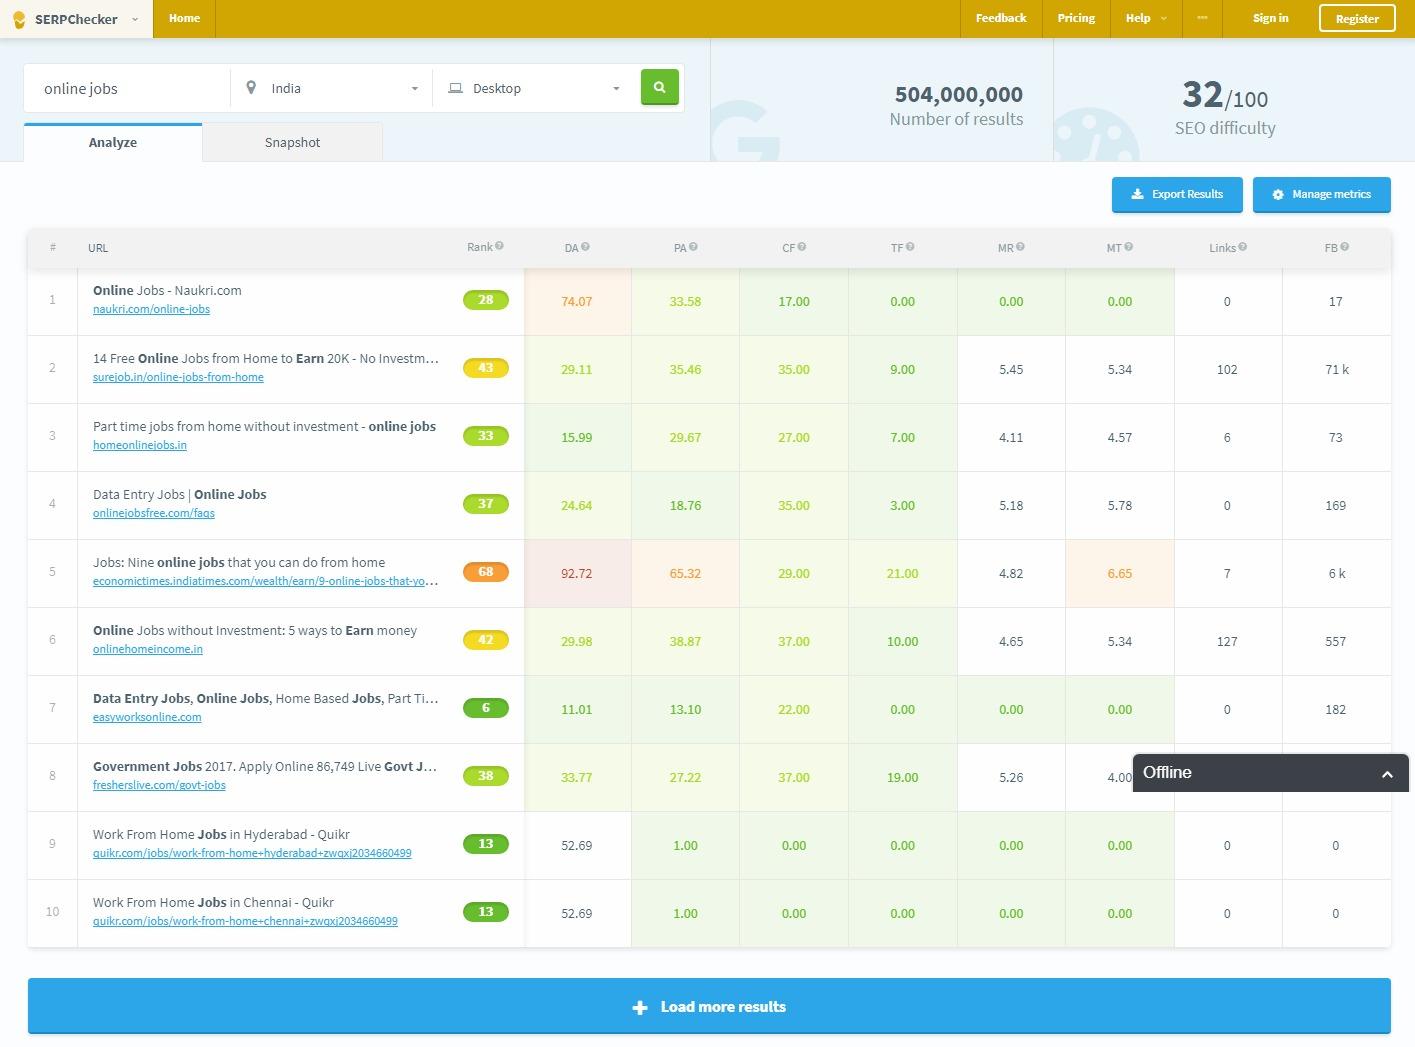Open the Quikr Chennai work-from-home link
The height and width of the screenshot is (1047, 1415).
pyautogui.click(x=245, y=921)
